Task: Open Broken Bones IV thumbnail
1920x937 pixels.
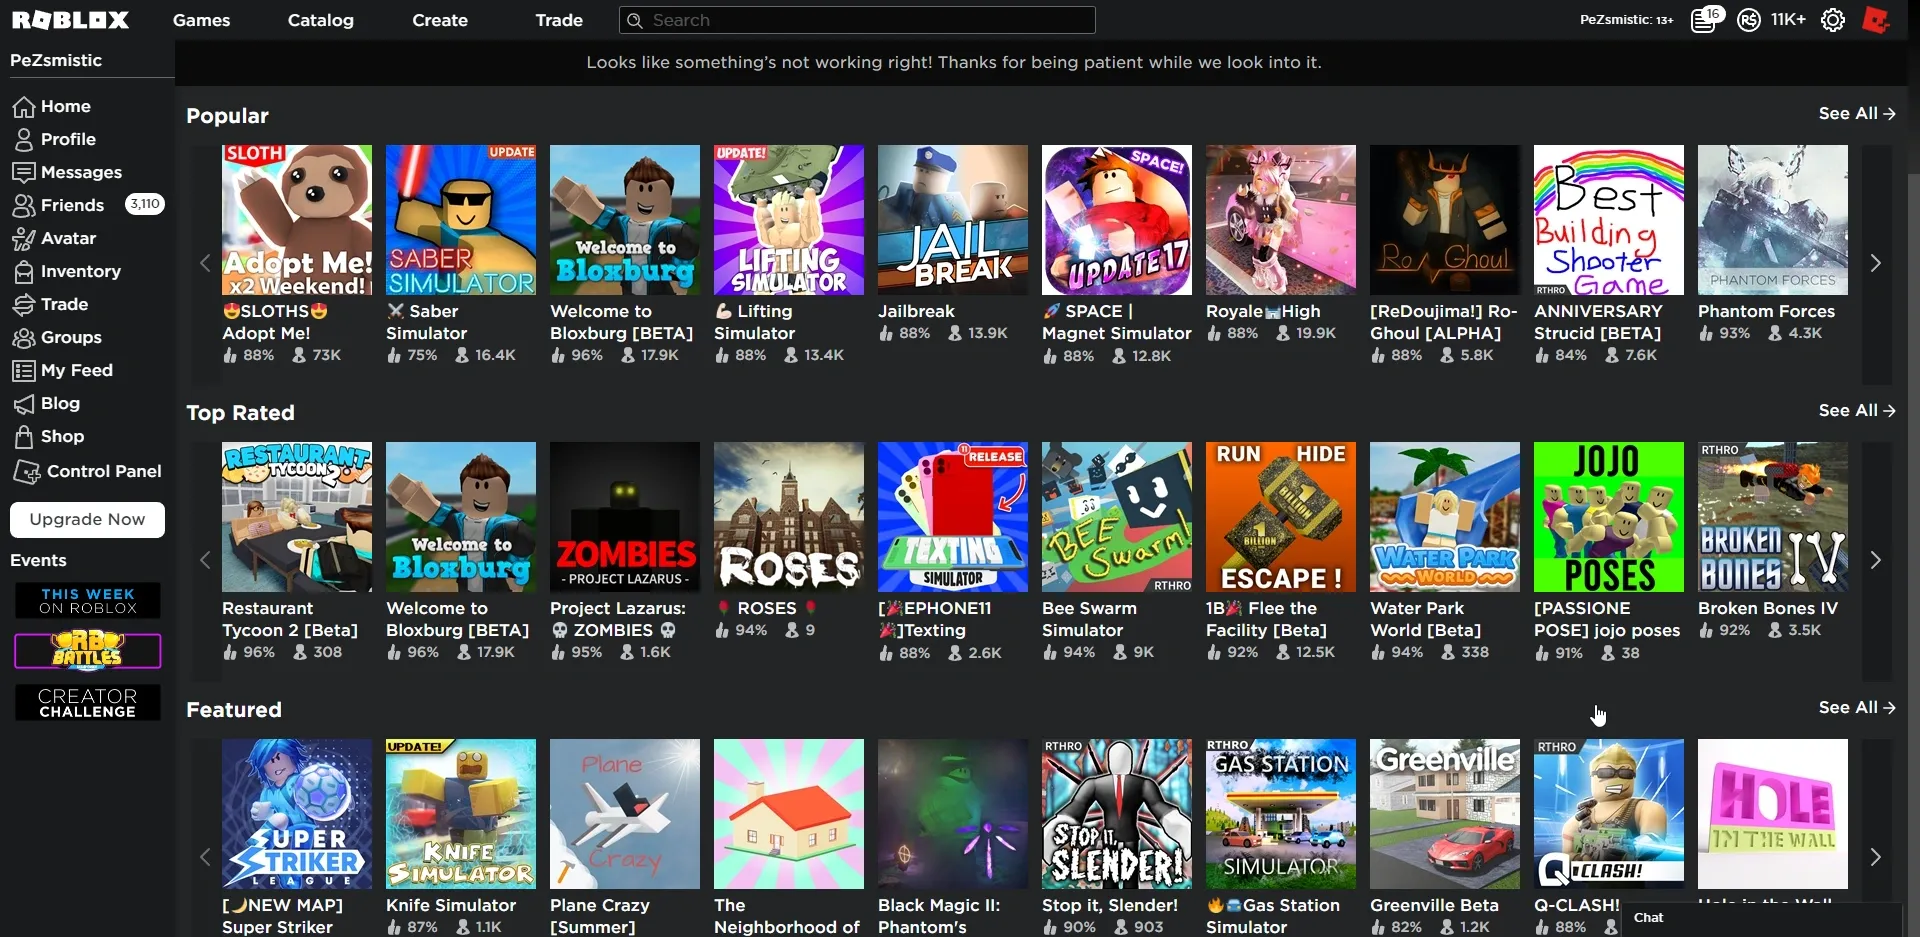Action: [x=1773, y=517]
